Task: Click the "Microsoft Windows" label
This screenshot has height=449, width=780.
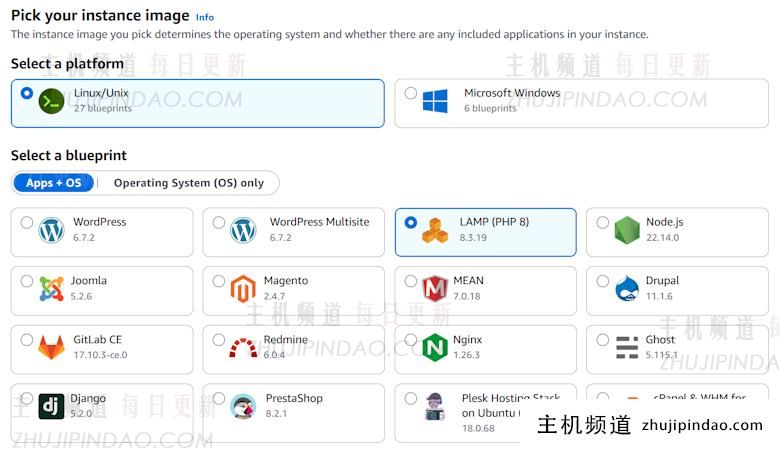Action: [512, 93]
